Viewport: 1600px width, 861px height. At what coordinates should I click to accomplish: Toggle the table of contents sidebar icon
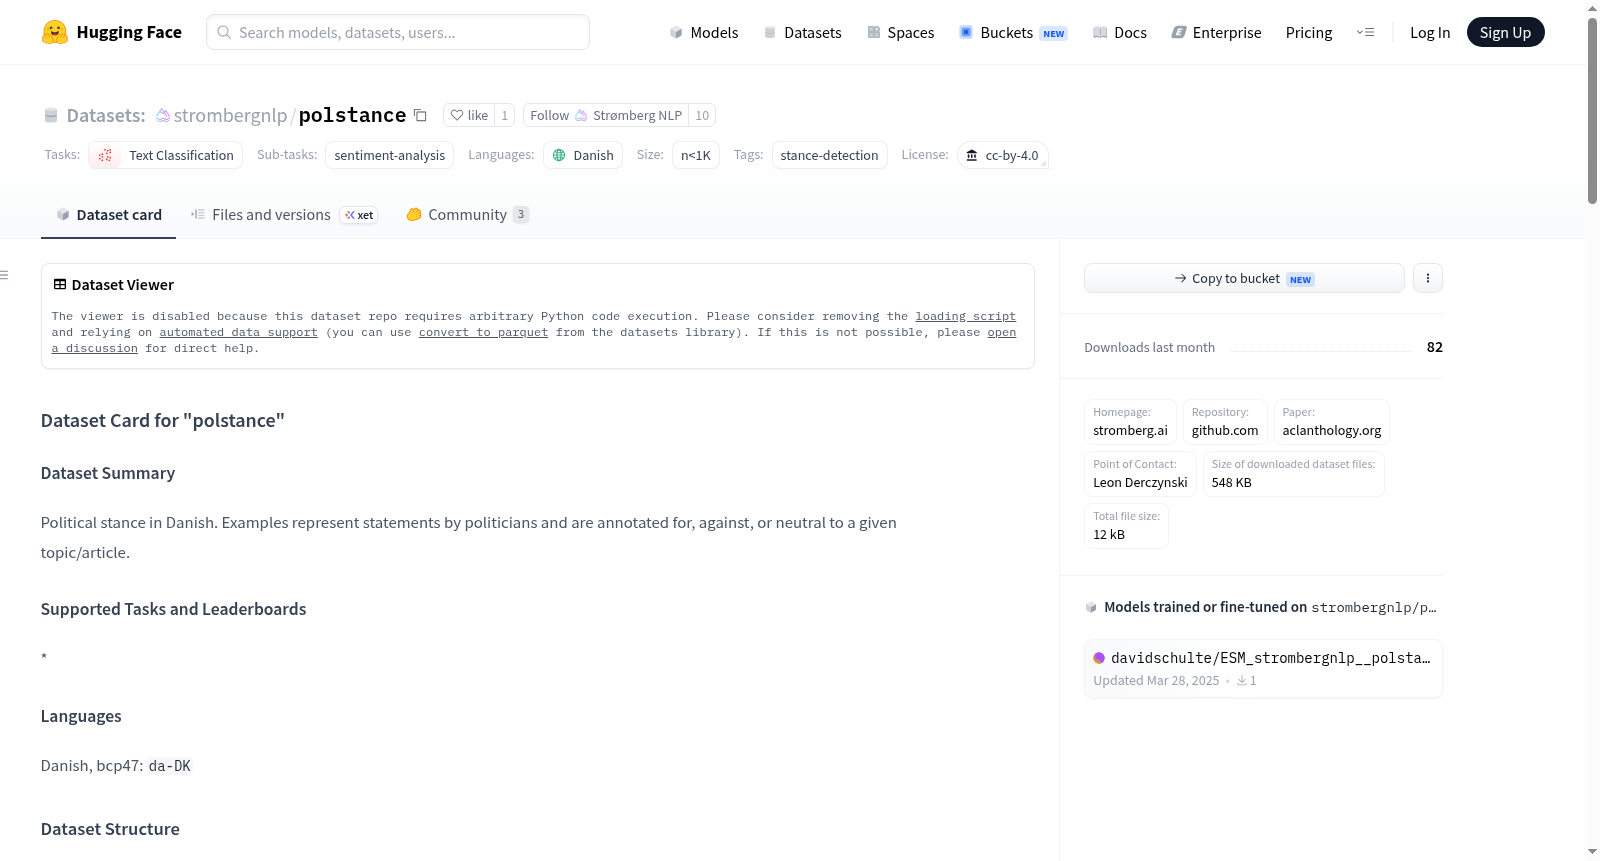click(x=5, y=275)
